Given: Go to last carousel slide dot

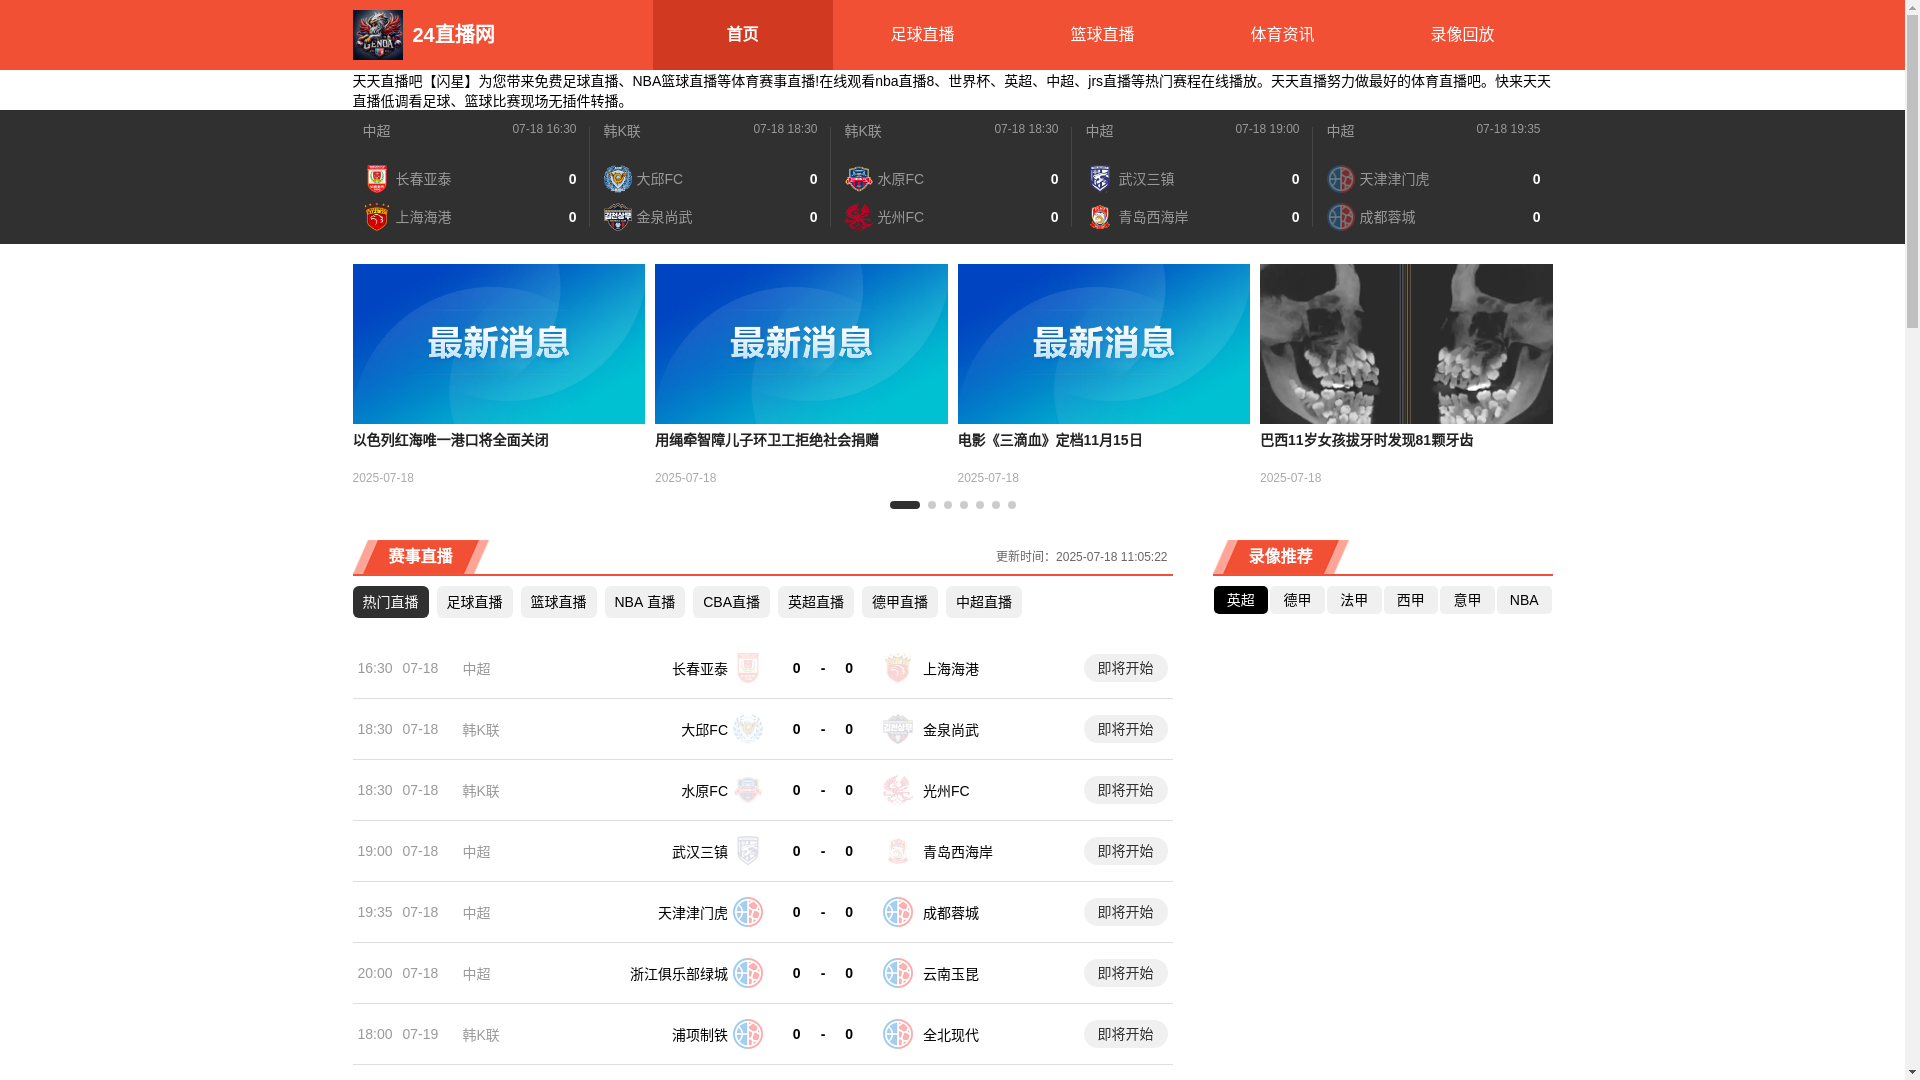Looking at the screenshot, I should [1012, 505].
